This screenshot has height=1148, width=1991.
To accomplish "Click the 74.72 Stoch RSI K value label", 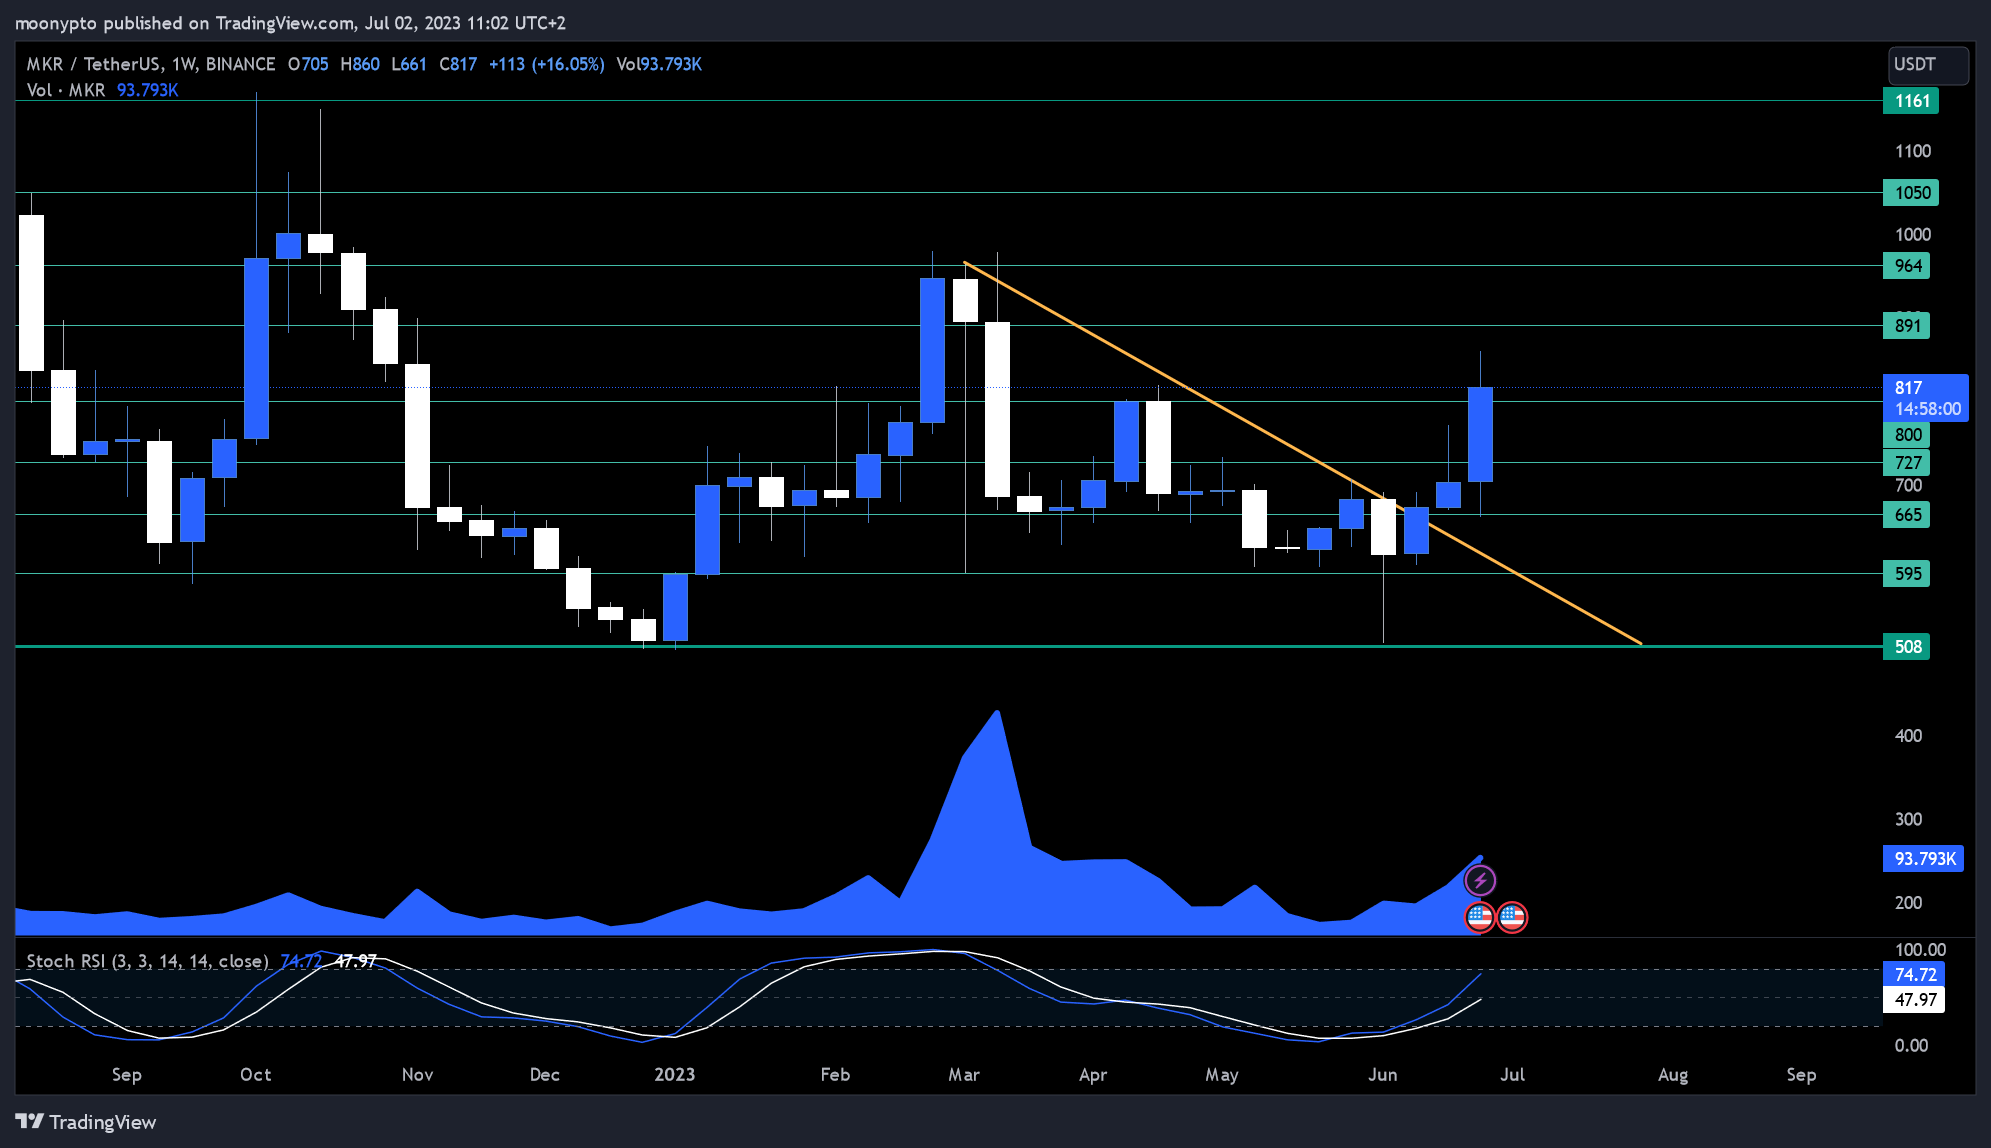I will click(1914, 975).
